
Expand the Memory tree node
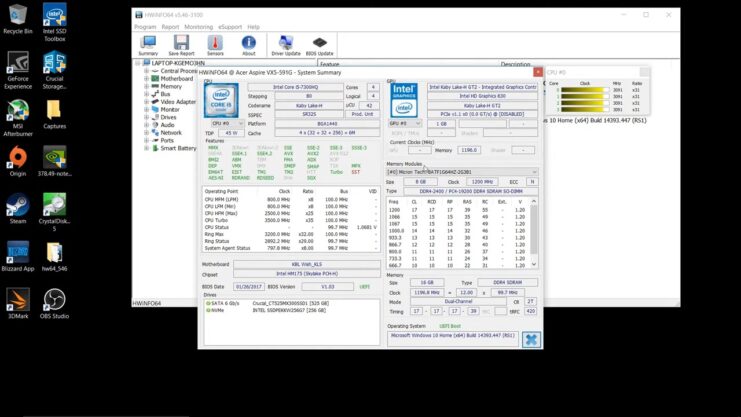(x=146, y=87)
